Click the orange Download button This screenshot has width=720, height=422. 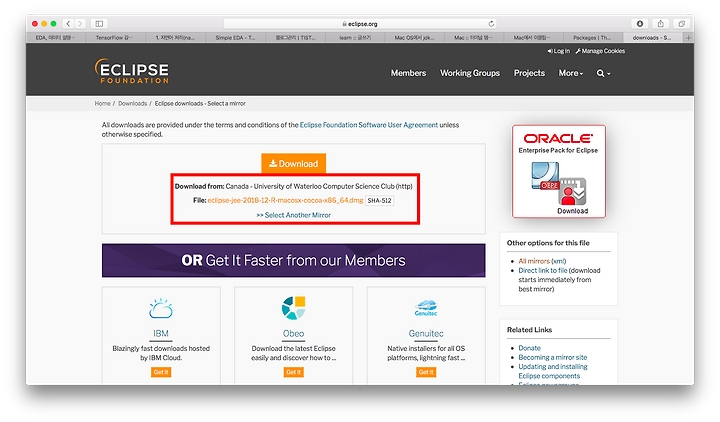point(293,163)
